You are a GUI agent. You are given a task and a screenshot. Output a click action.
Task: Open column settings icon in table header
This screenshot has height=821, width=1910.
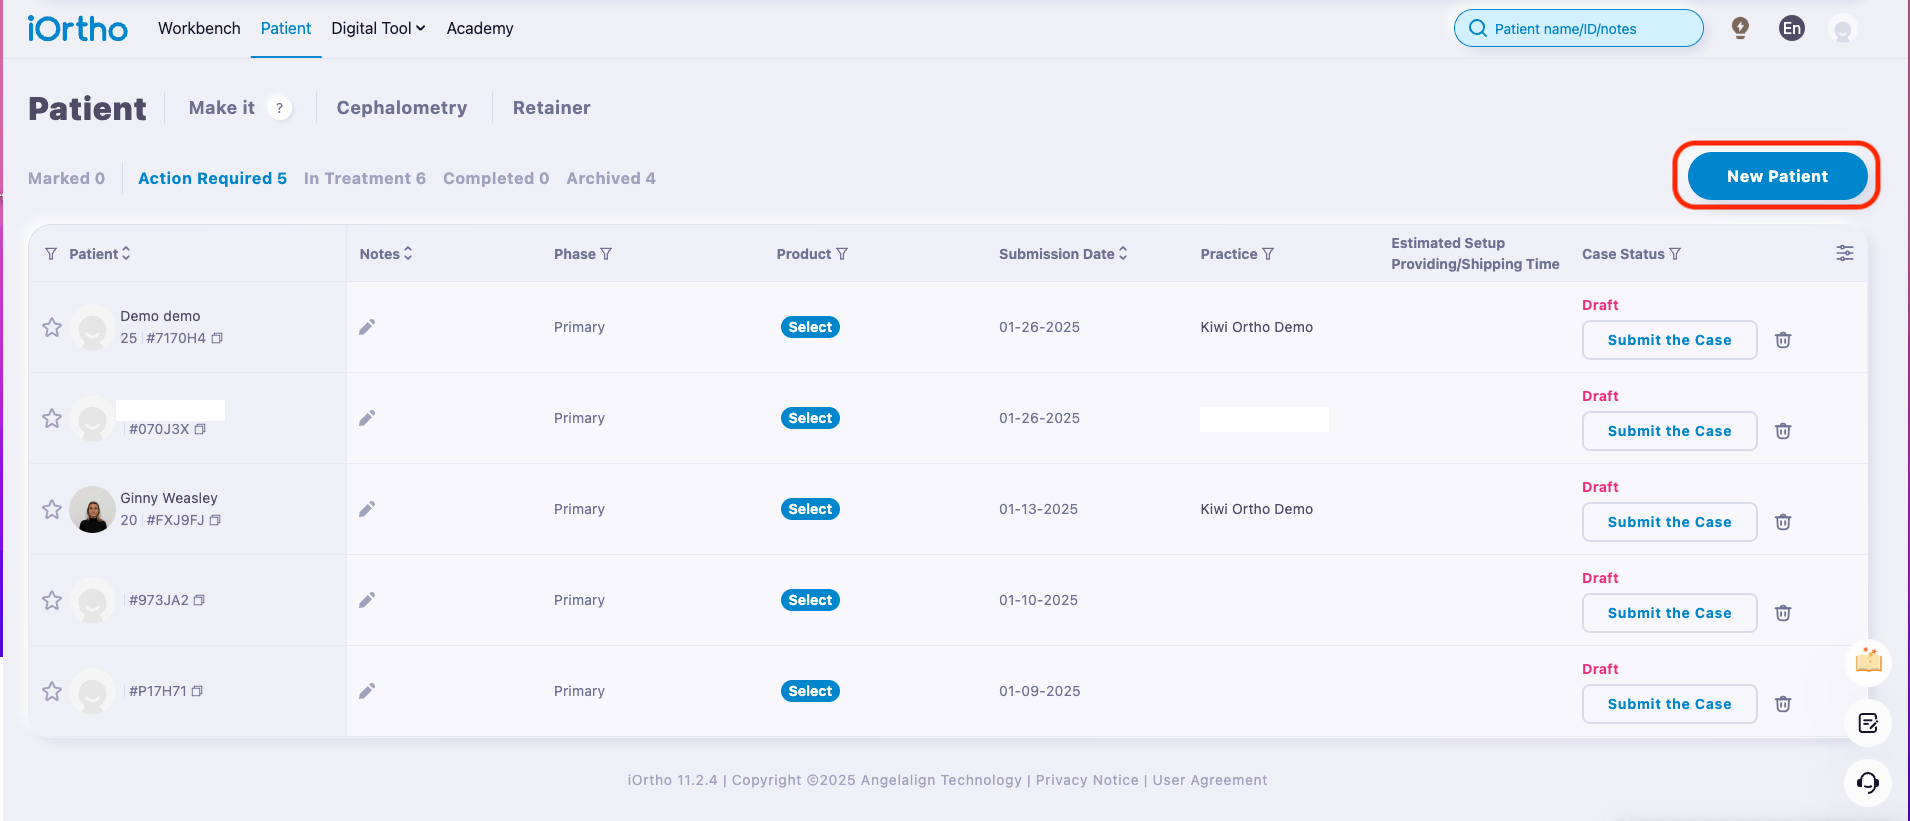[x=1845, y=253]
